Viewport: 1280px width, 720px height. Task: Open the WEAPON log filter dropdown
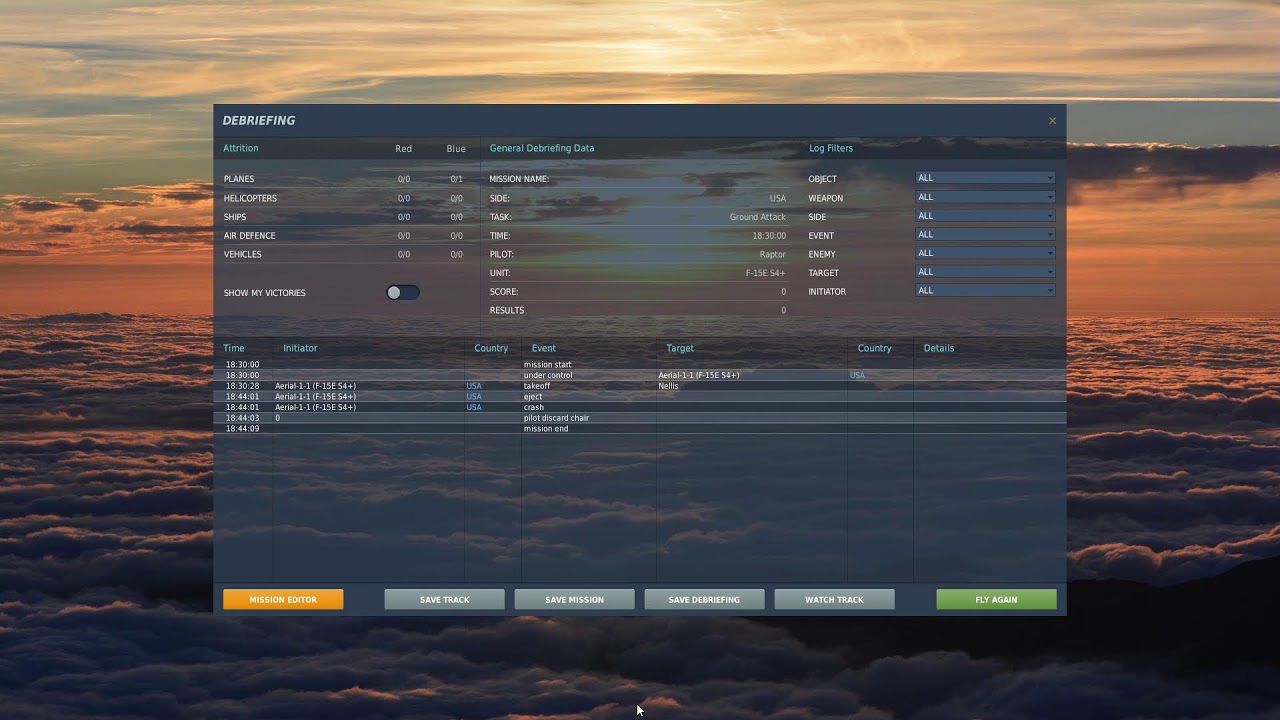(x=985, y=197)
